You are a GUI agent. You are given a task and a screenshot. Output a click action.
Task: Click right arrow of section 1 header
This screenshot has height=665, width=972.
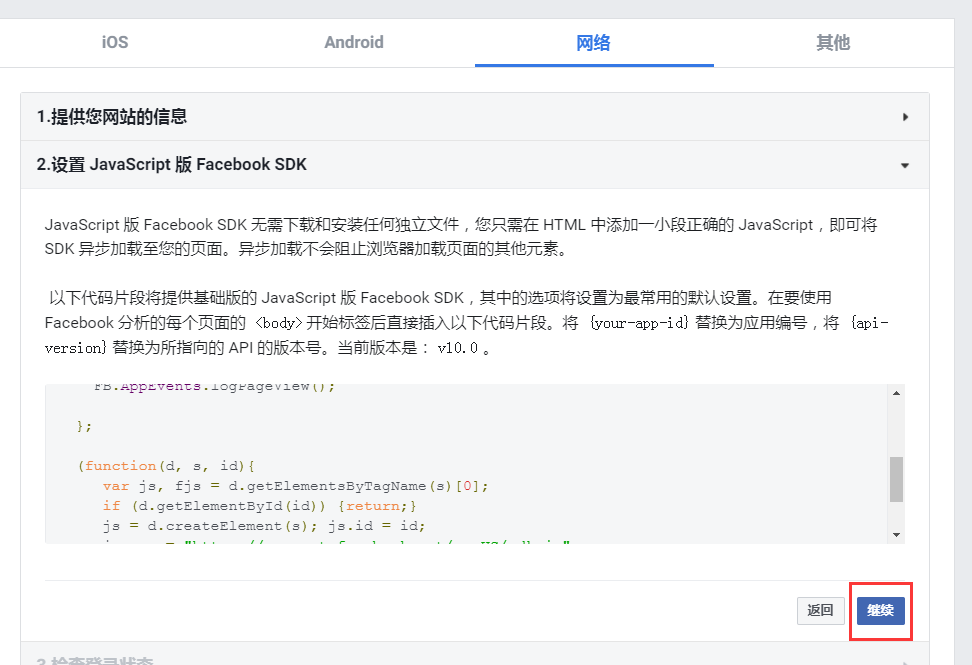[905, 117]
